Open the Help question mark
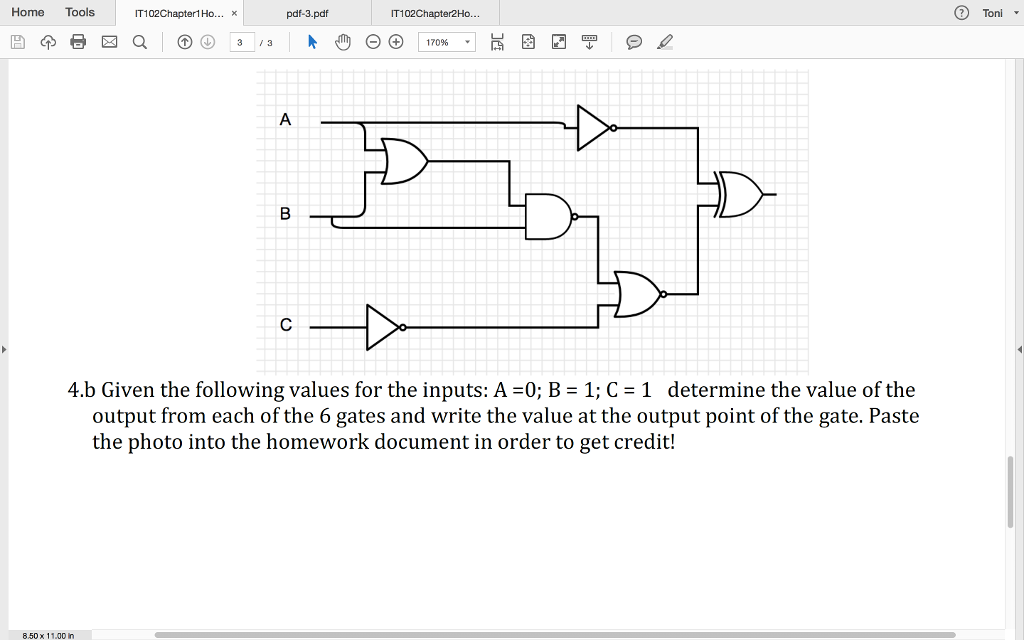 point(962,13)
